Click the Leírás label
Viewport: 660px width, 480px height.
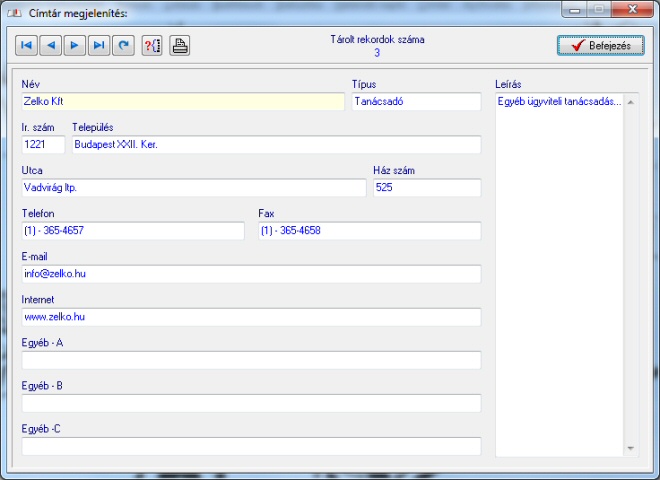point(508,84)
